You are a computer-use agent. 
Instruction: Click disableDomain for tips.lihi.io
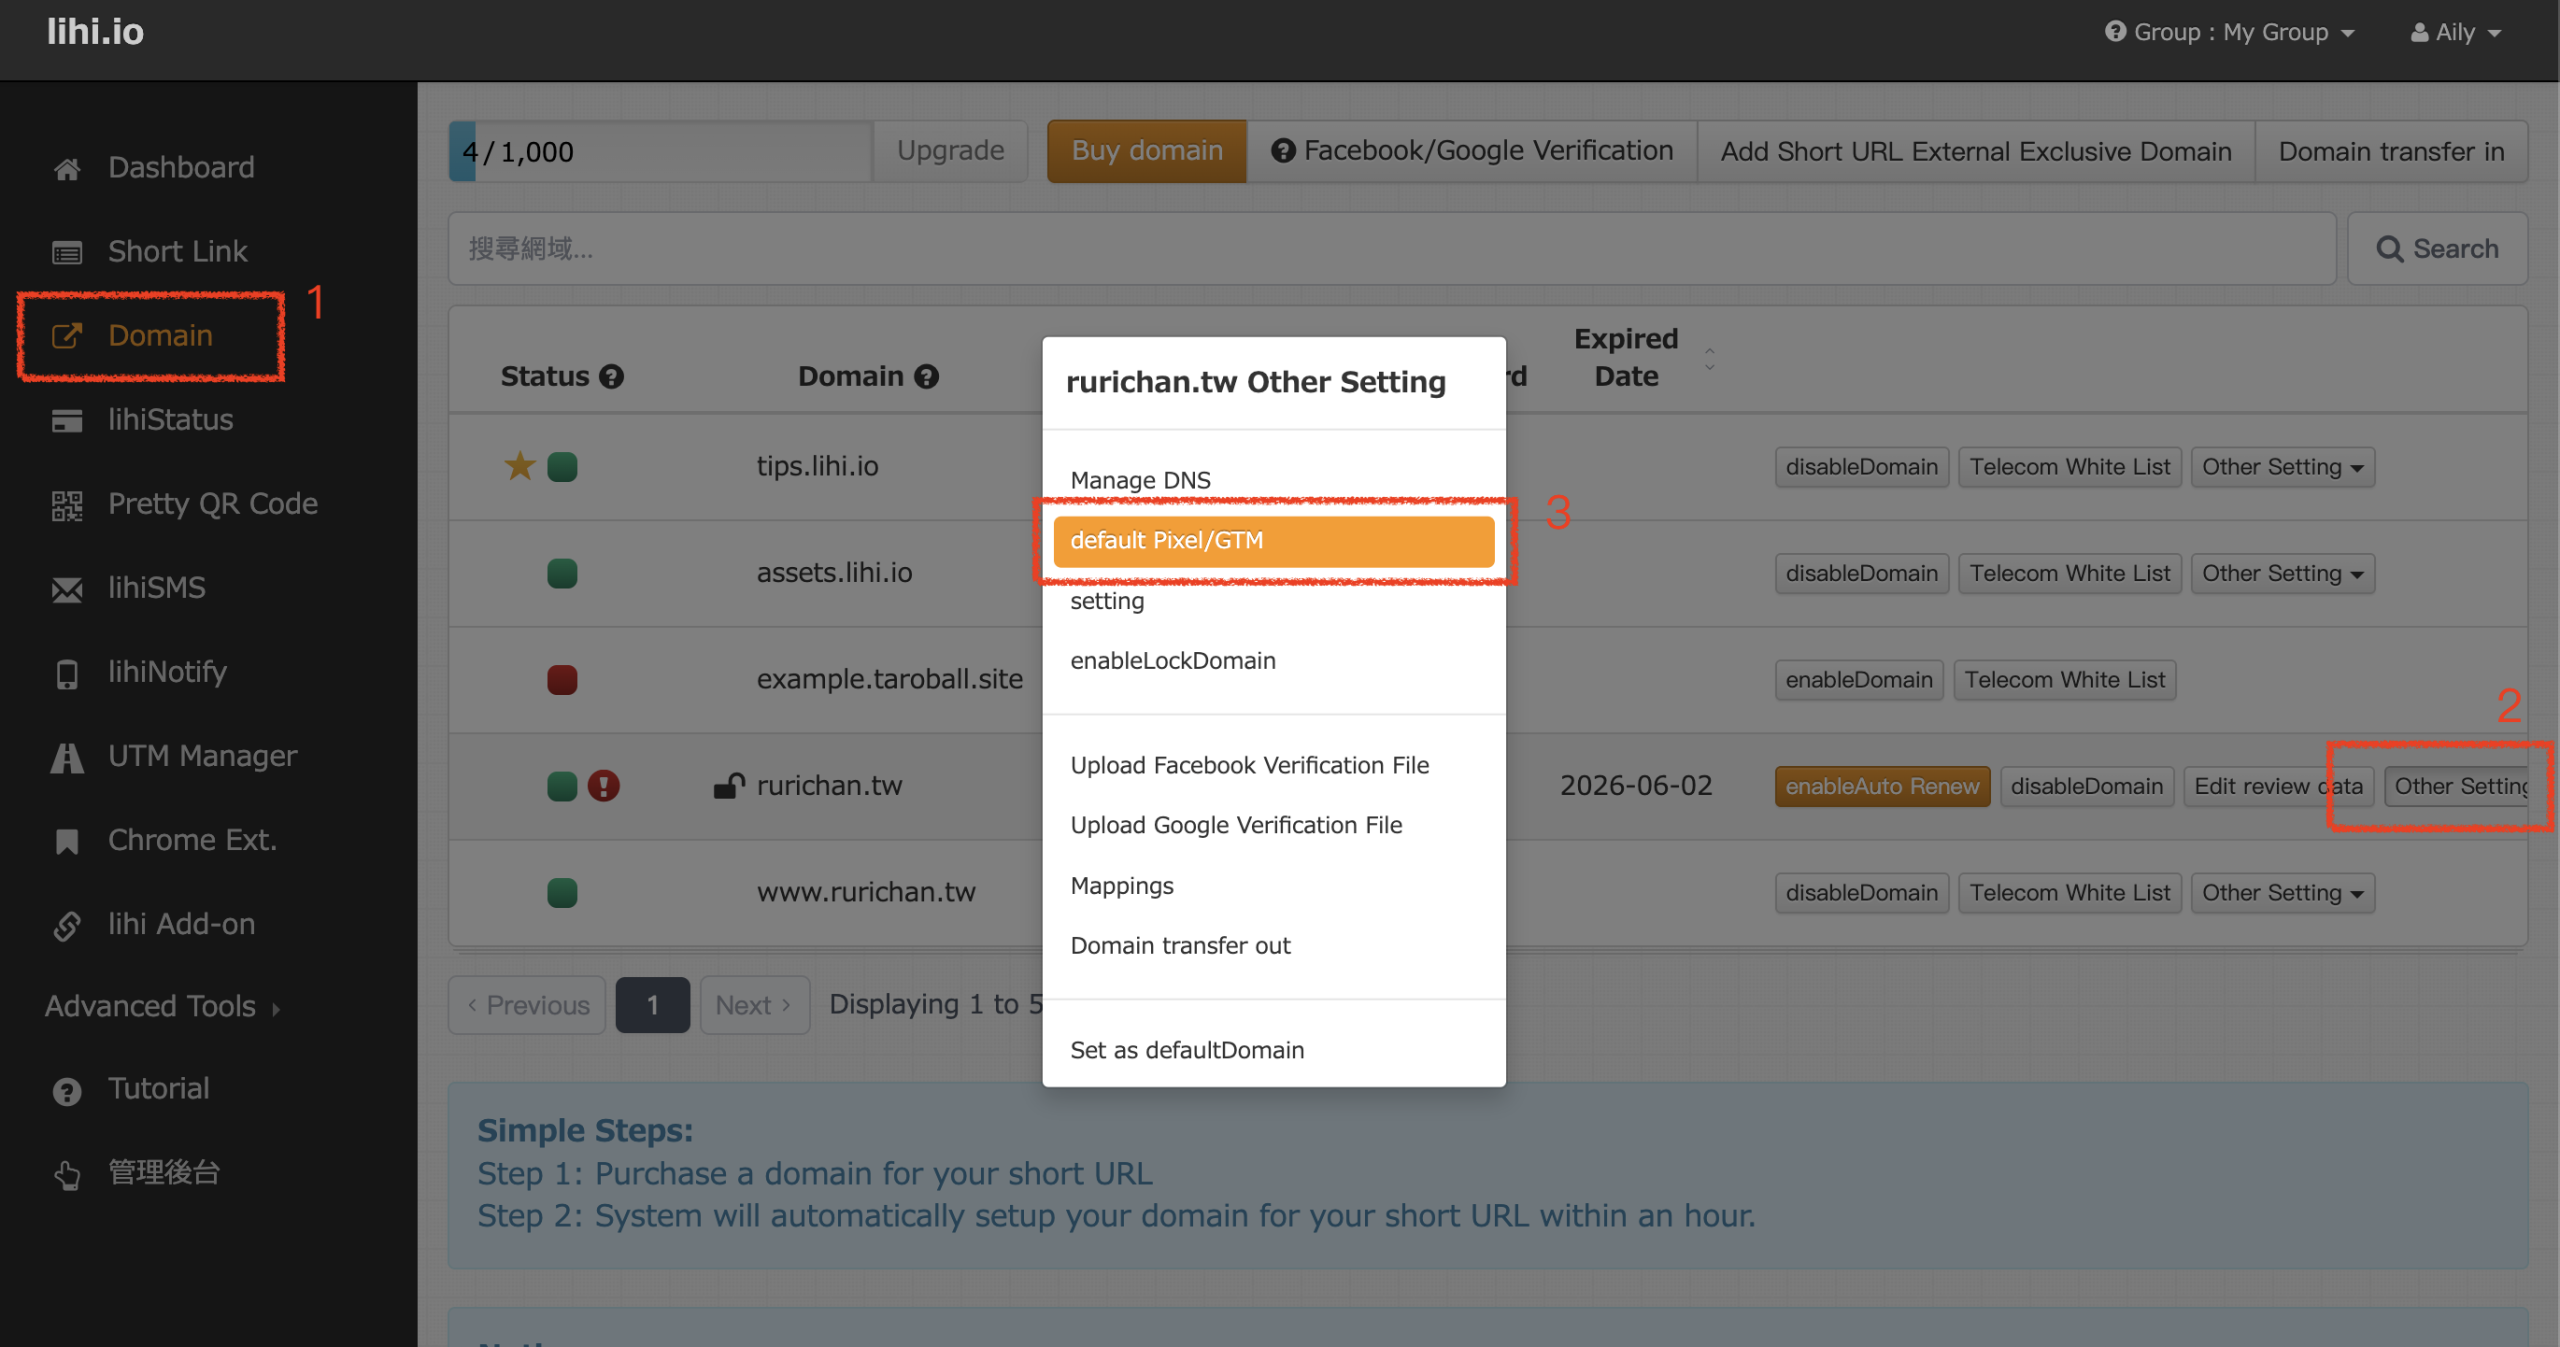(1861, 467)
